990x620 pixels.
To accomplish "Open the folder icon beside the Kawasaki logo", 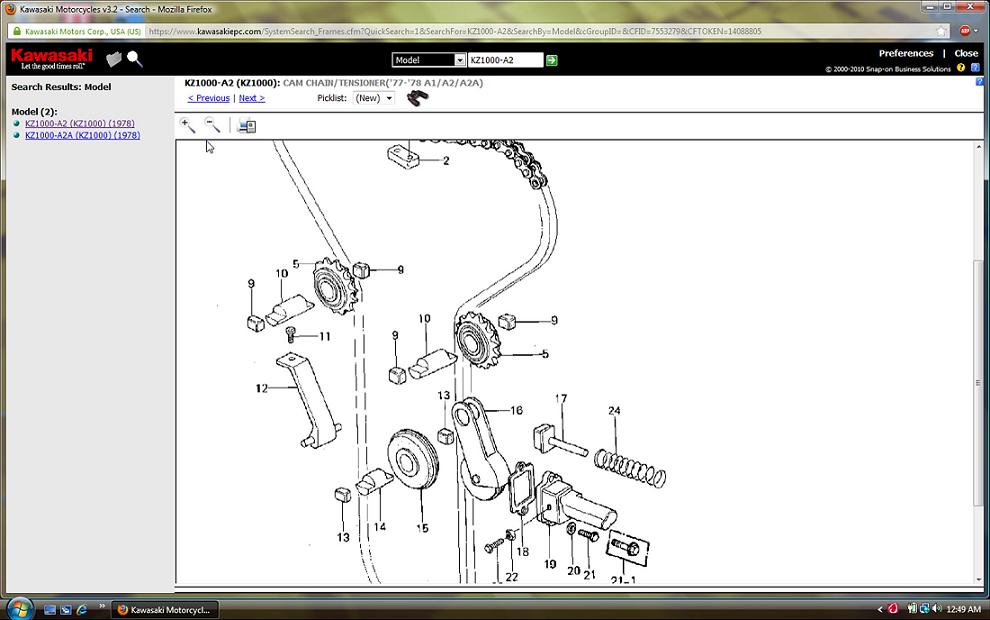I will coord(114,59).
